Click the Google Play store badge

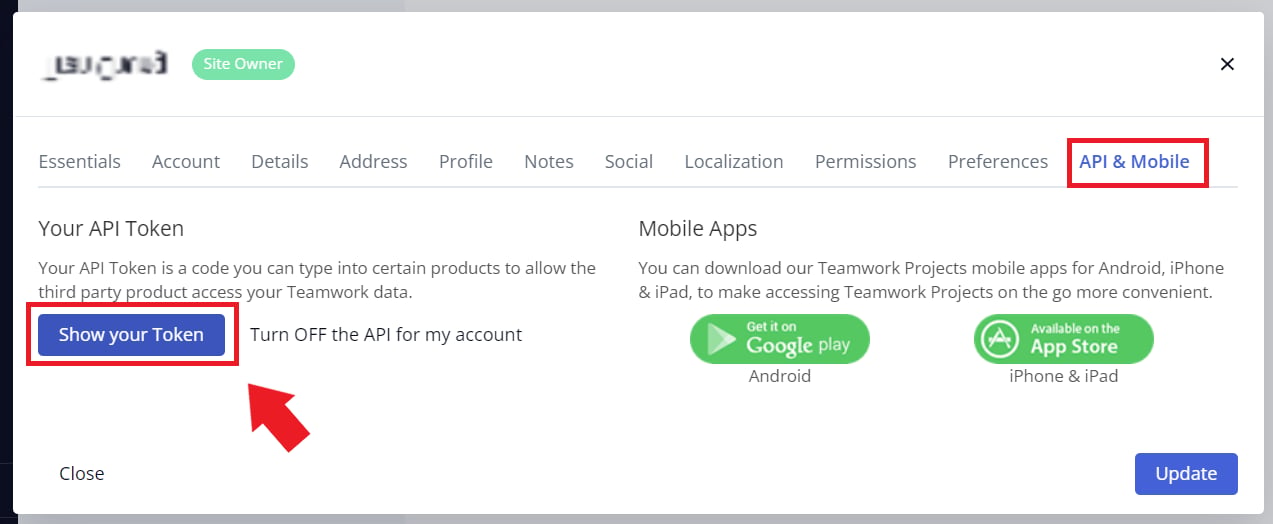tap(779, 339)
